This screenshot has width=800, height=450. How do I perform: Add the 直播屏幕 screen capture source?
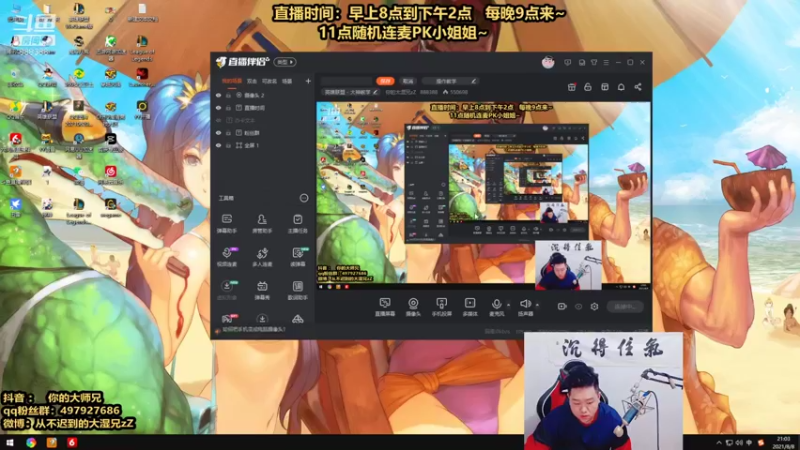pos(385,307)
